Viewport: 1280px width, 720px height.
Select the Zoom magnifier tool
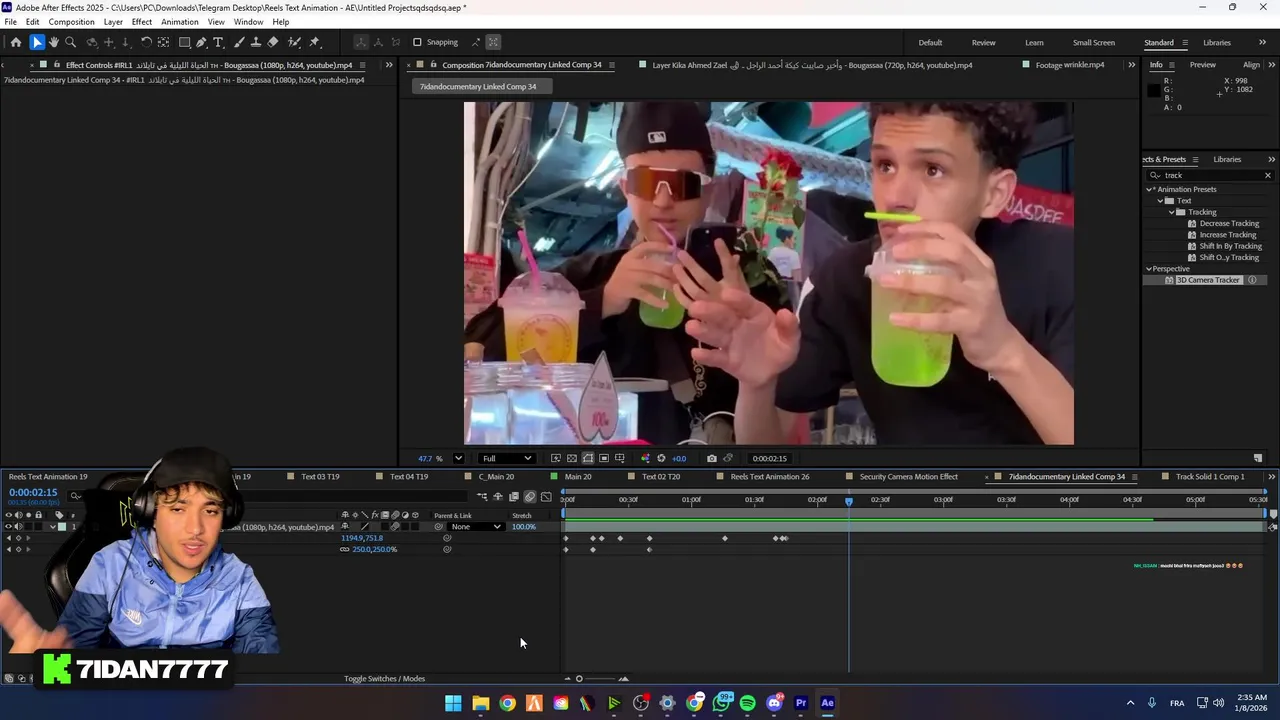pyautogui.click(x=70, y=42)
